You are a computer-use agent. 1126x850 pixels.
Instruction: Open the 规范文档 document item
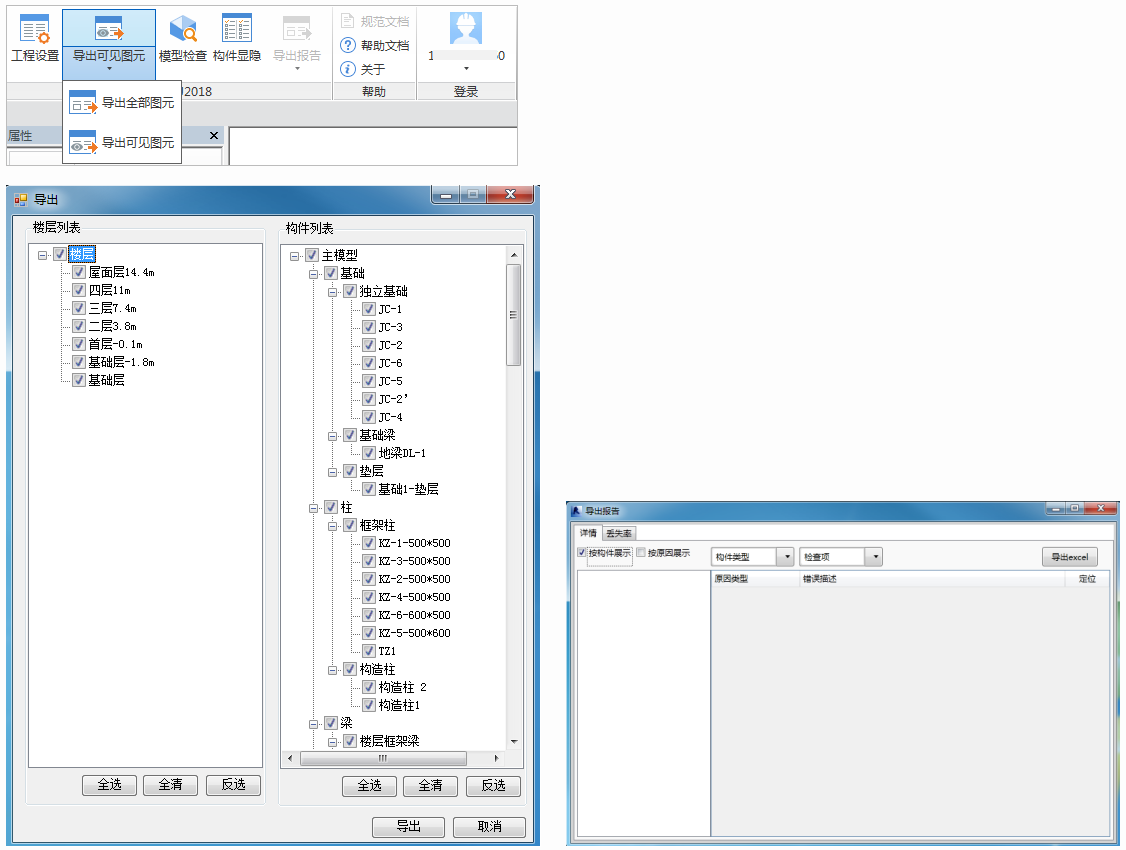tap(374, 22)
